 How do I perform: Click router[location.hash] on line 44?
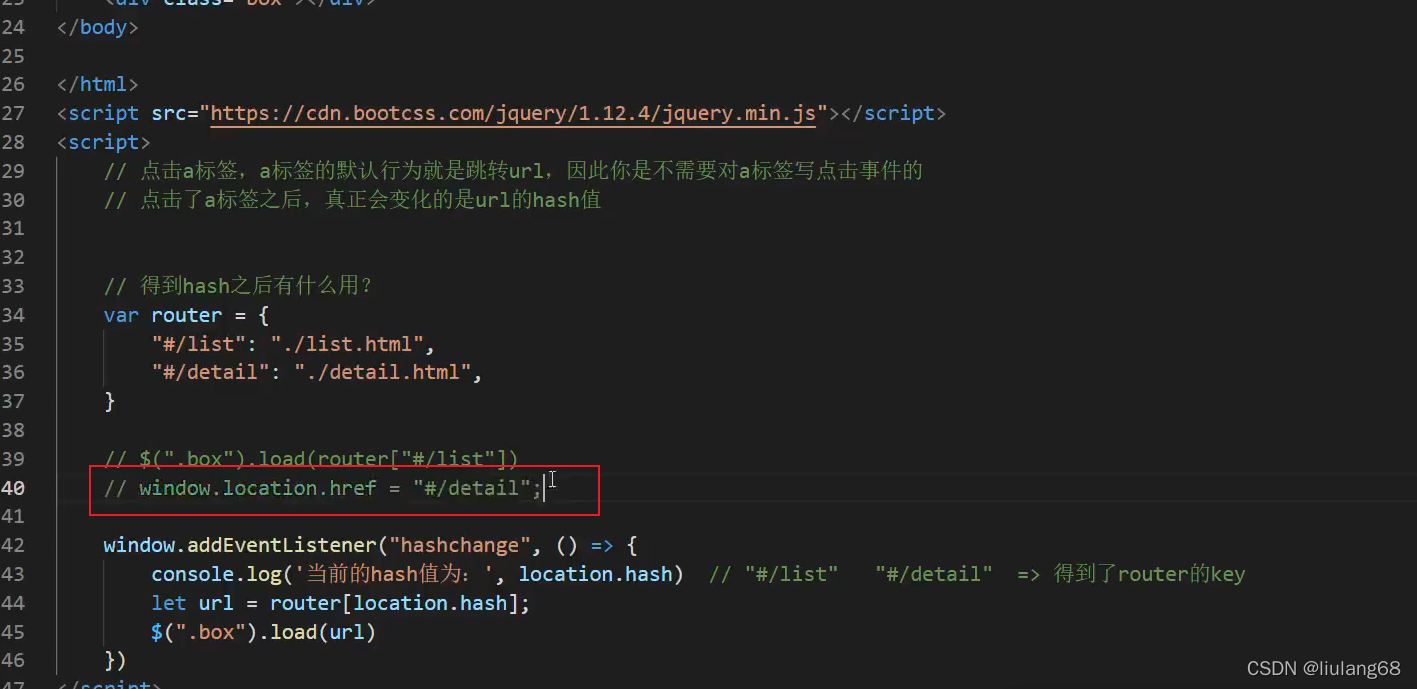394,603
